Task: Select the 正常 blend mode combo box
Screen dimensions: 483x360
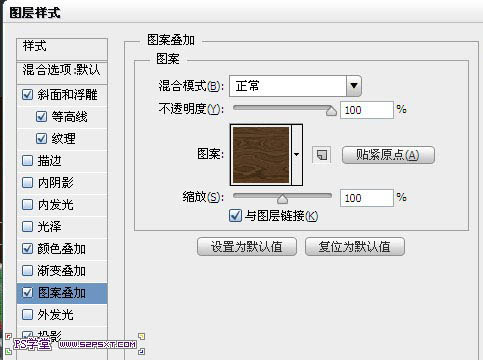Action: coord(295,86)
